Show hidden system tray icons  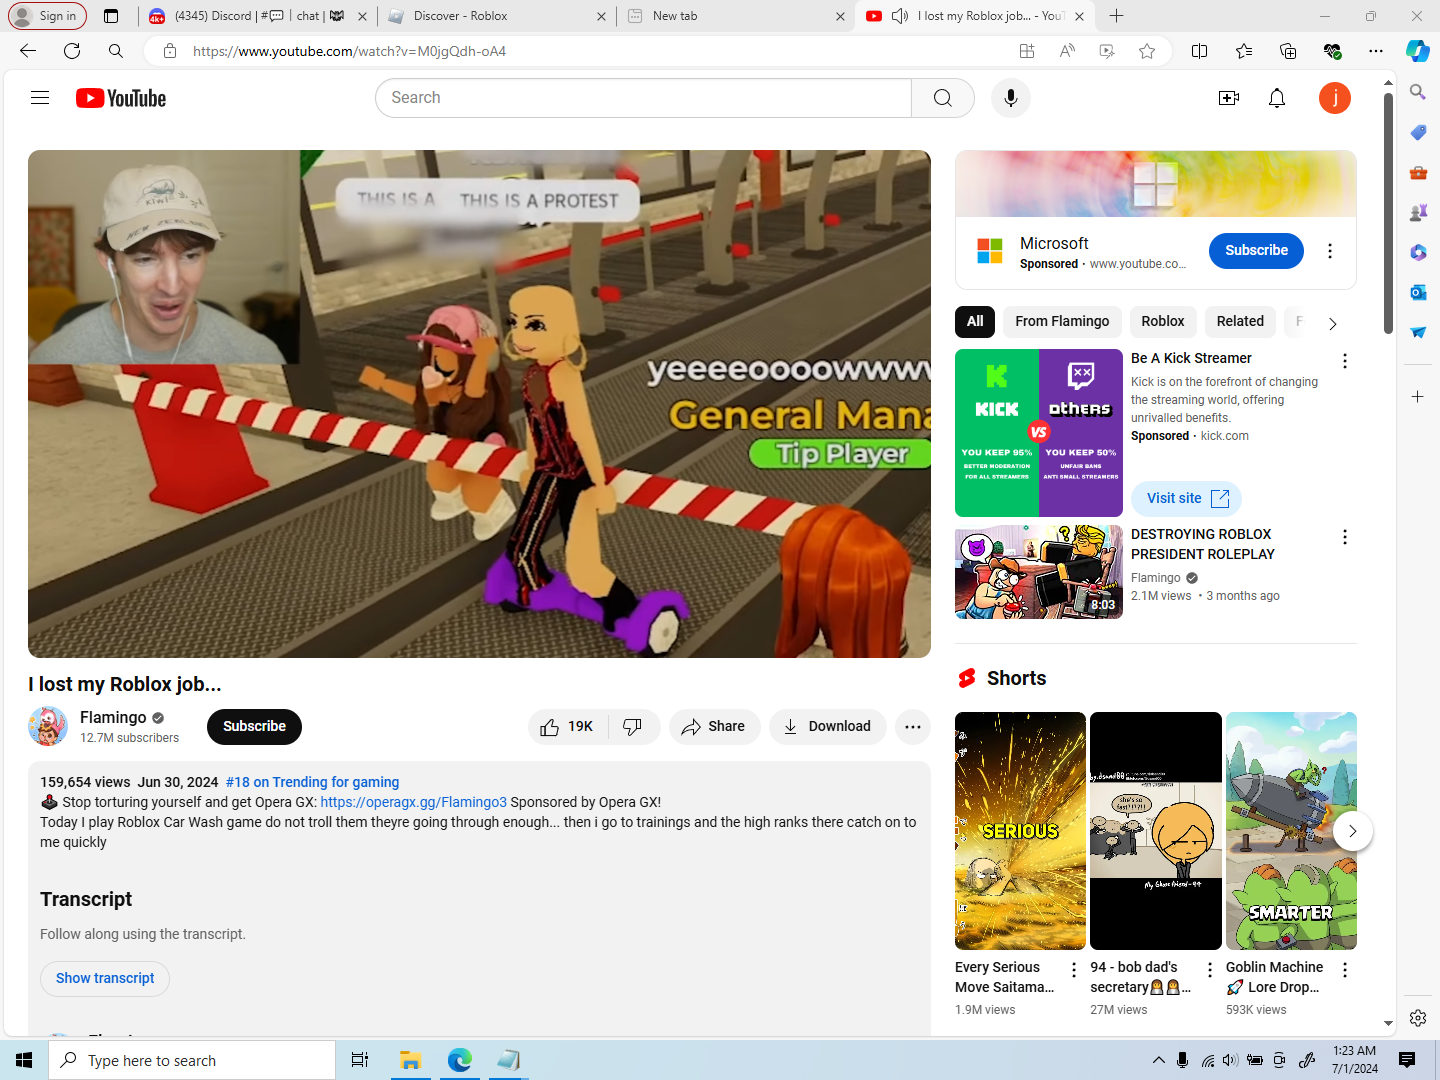tap(1158, 1060)
